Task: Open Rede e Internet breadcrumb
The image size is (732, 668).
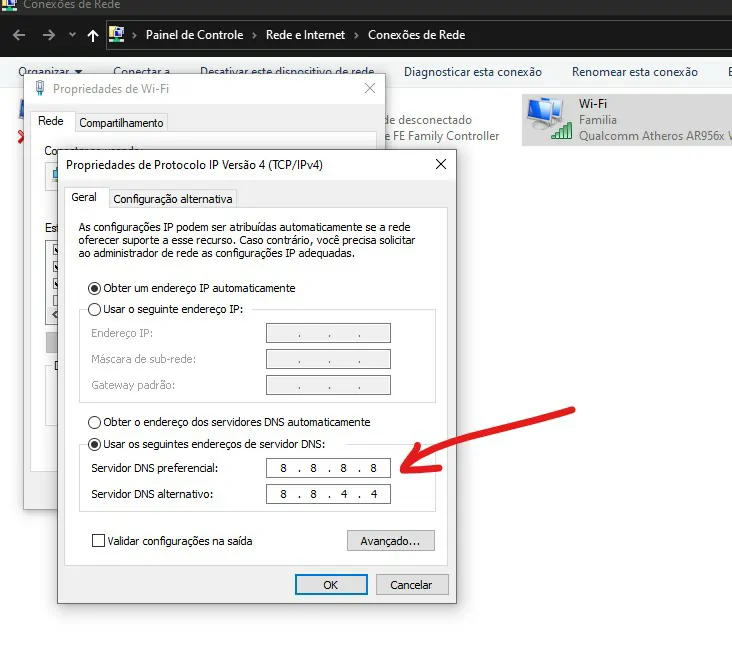Action: point(305,35)
